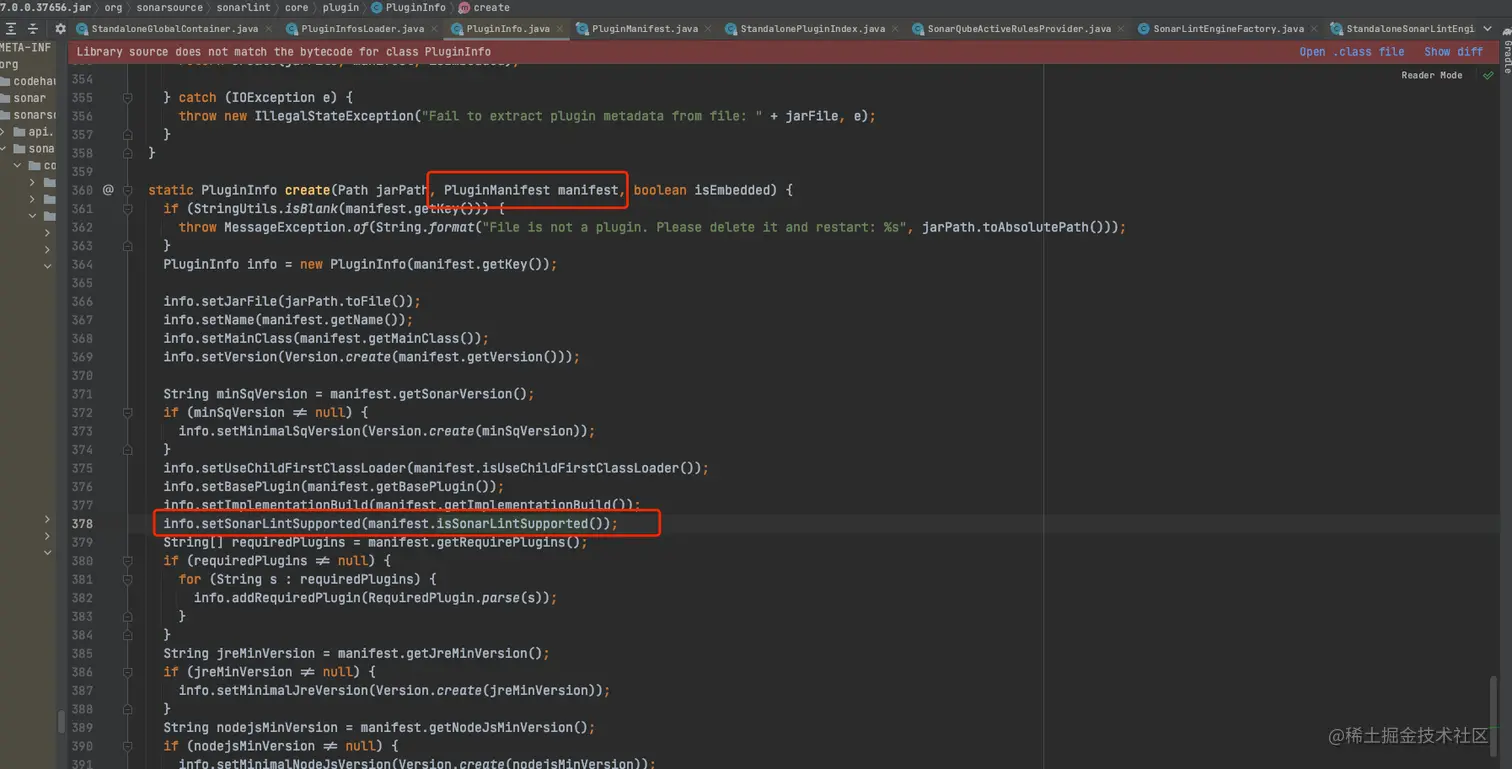The height and width of the screenshot is (769, 1512).
Task: Switch to SonarLintEngineFactory.java tab
Action: pos(1228,29)
